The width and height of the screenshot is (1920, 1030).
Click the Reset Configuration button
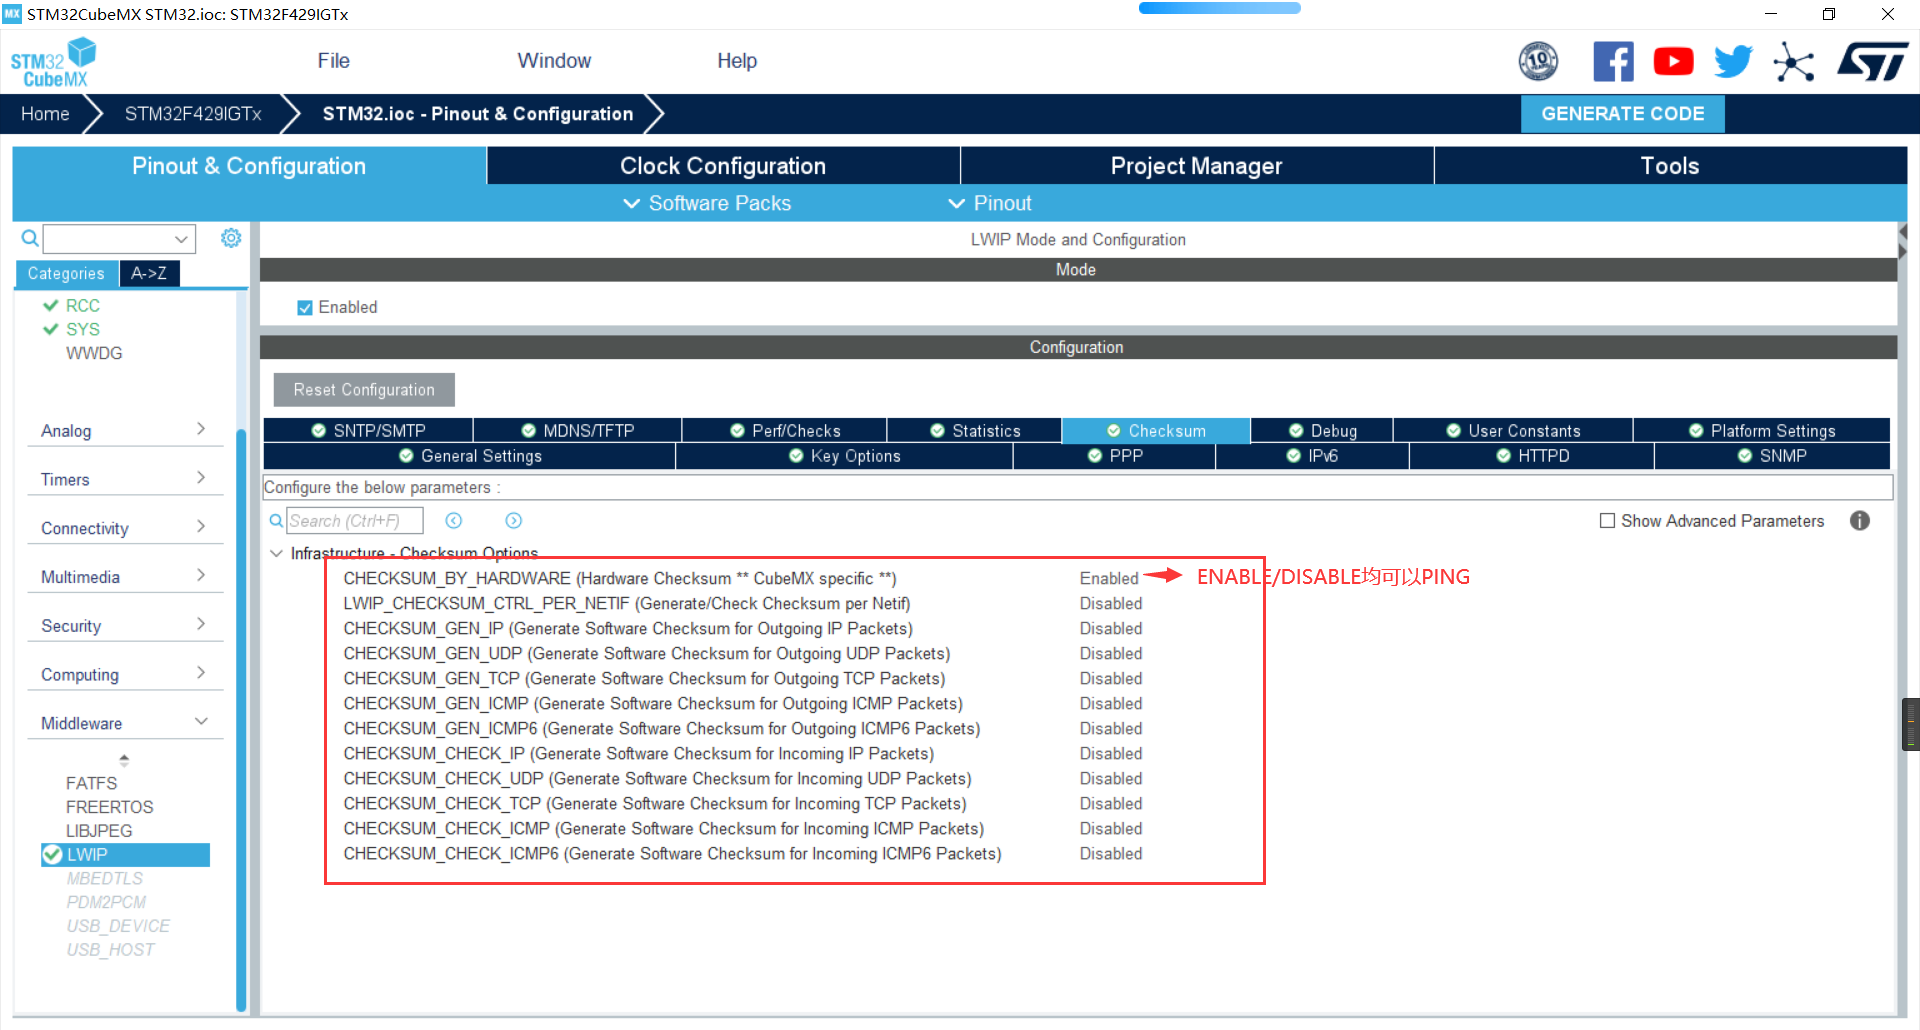click(x=364, y=390)
